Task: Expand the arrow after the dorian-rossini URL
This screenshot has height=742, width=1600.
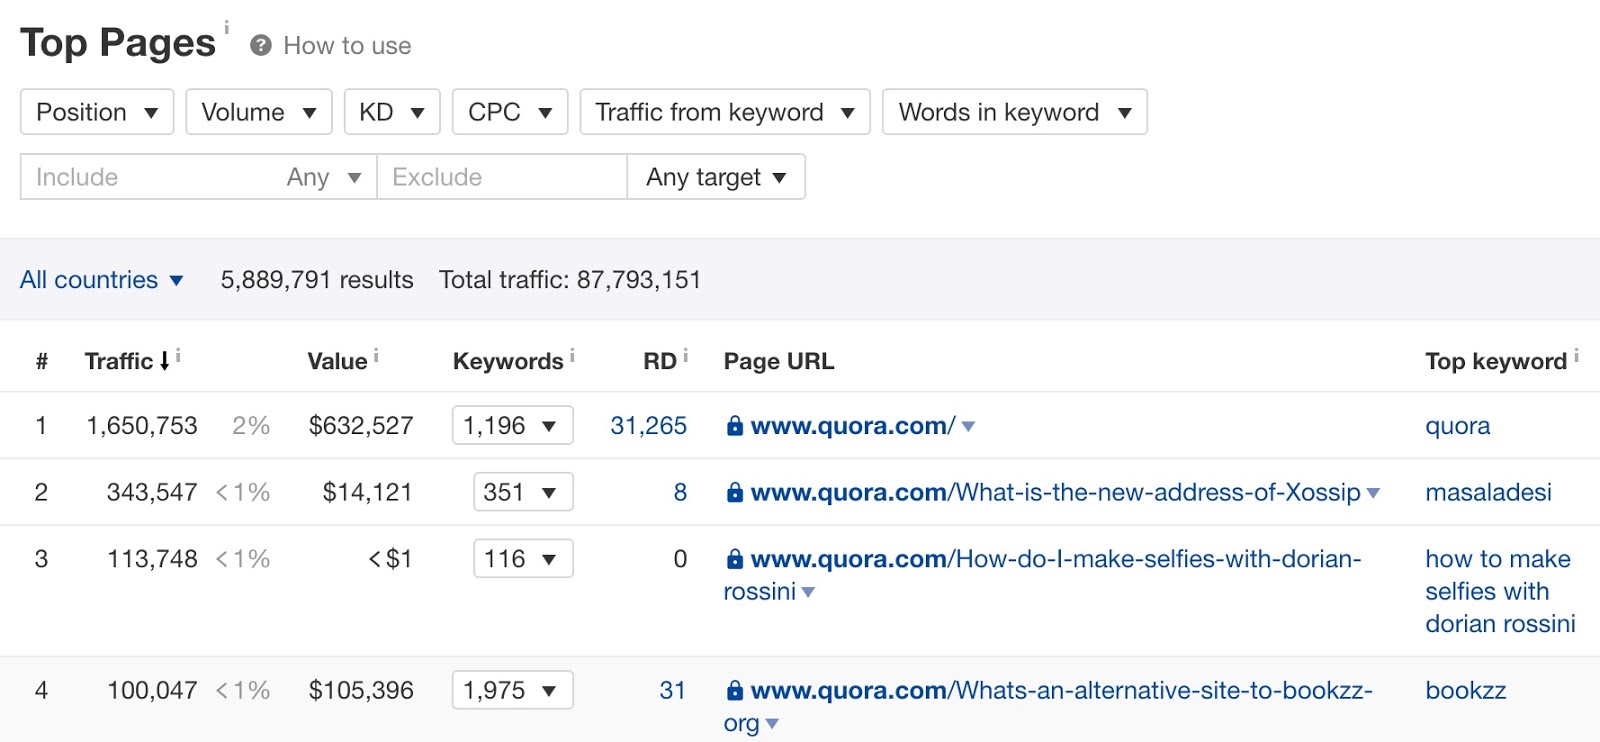Action: 808,593
